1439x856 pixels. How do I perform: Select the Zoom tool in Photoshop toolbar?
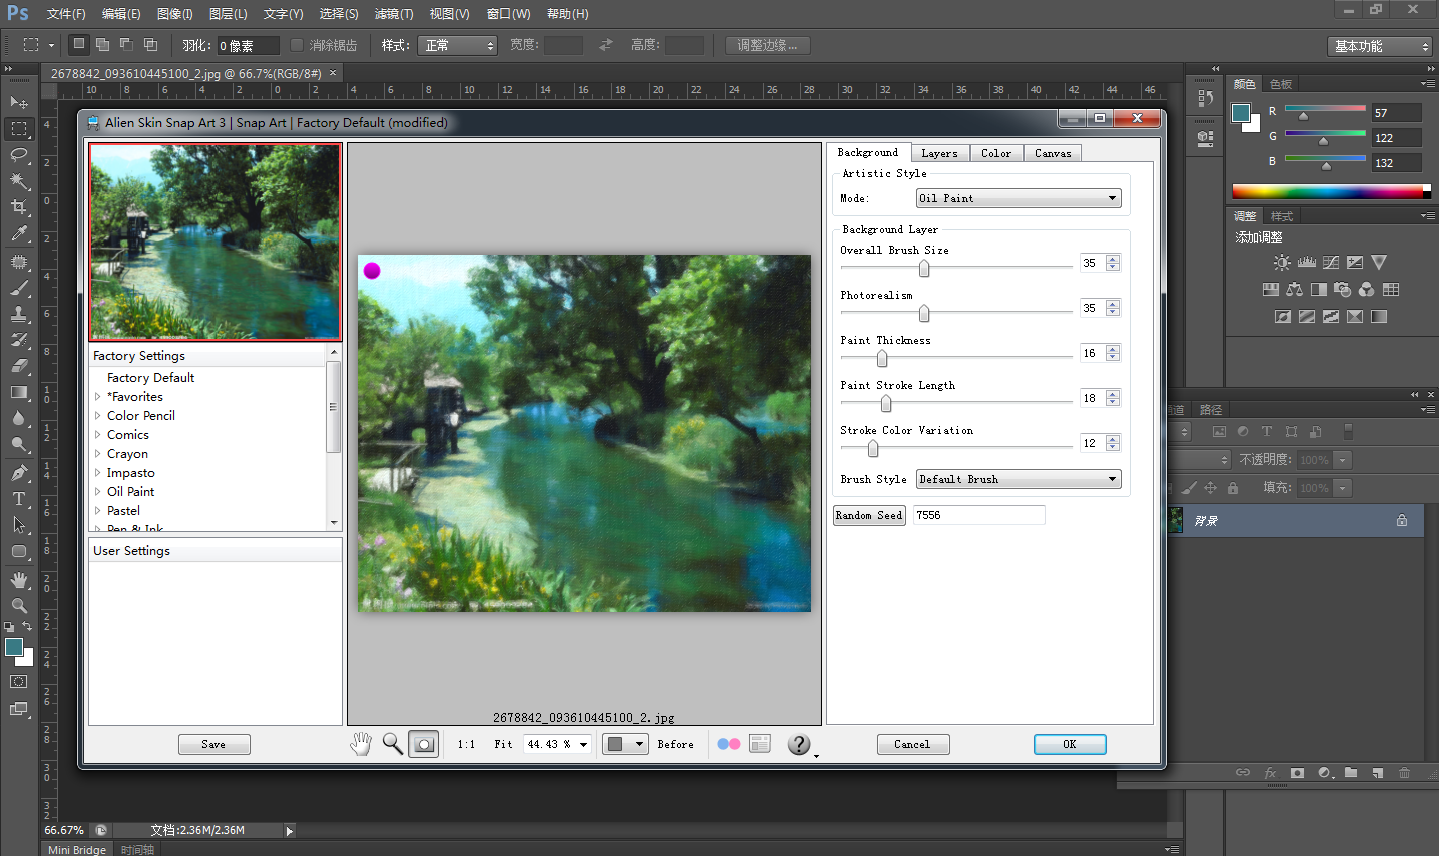(19, 606)
